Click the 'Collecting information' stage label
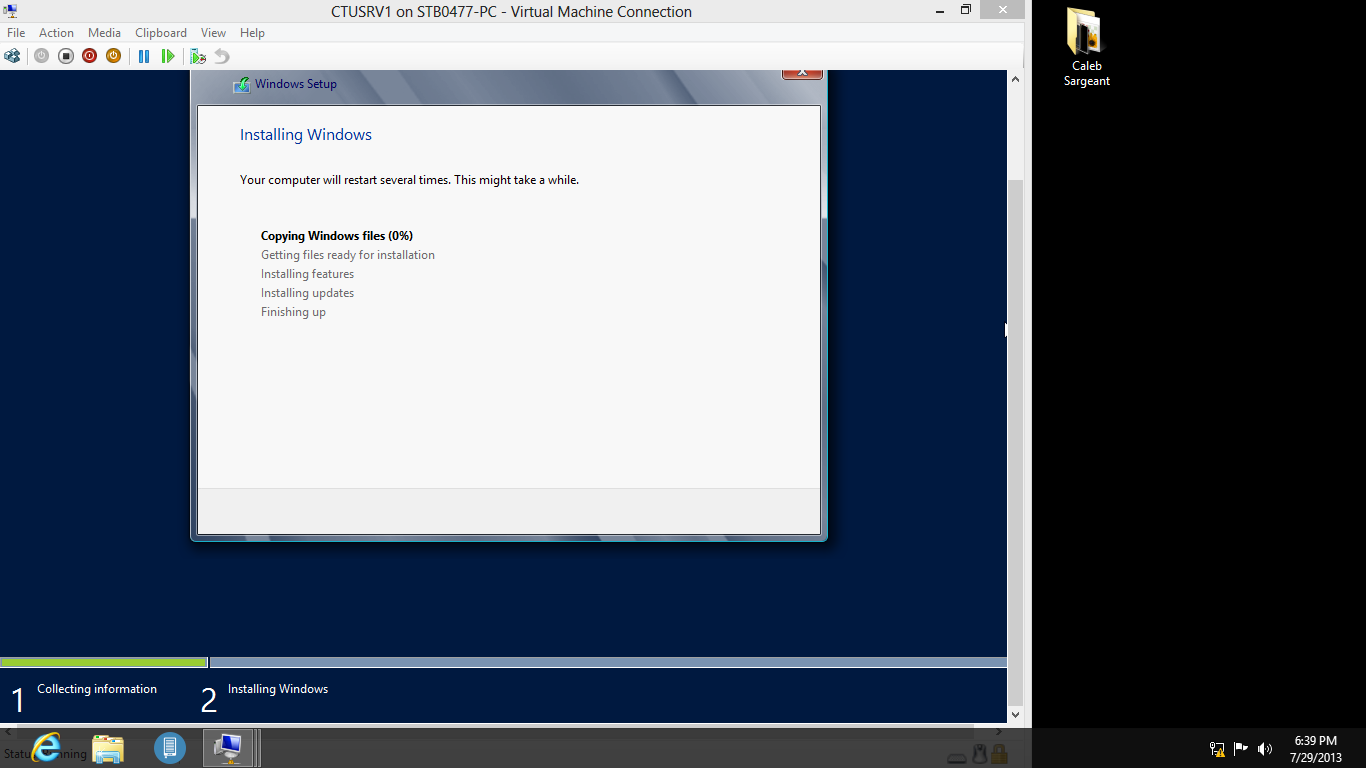The width and height of the screenshot is (1366, 768). 97,689
